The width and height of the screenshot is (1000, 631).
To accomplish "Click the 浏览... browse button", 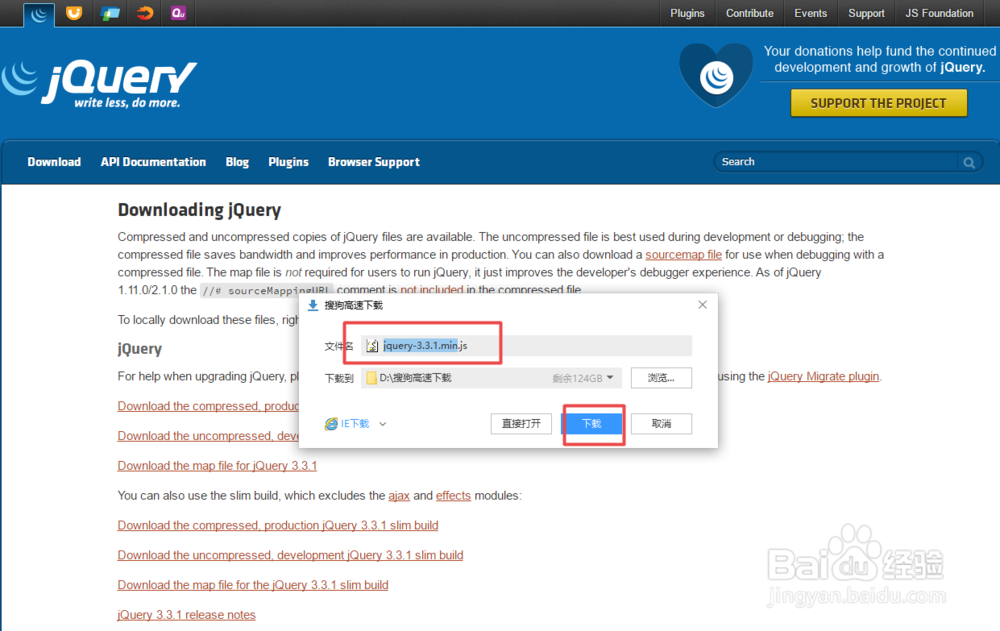I will coord(661,378).
